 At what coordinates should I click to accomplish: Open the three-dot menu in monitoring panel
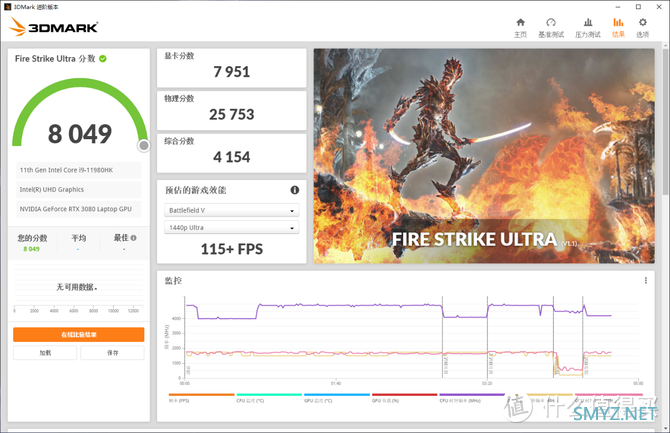point(646,281)
